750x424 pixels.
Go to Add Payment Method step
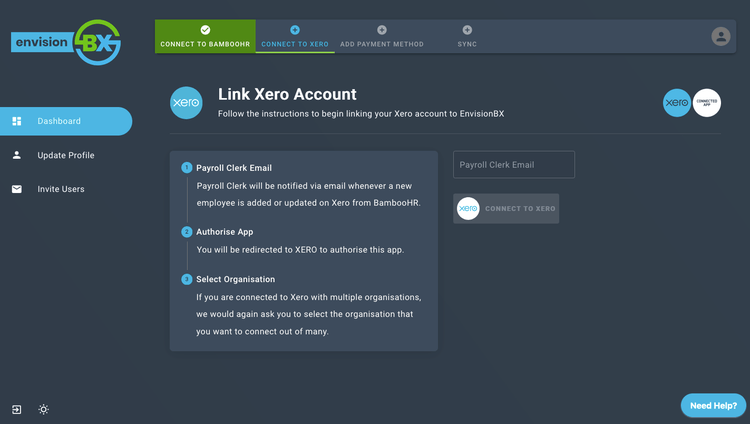click(381, 37)
